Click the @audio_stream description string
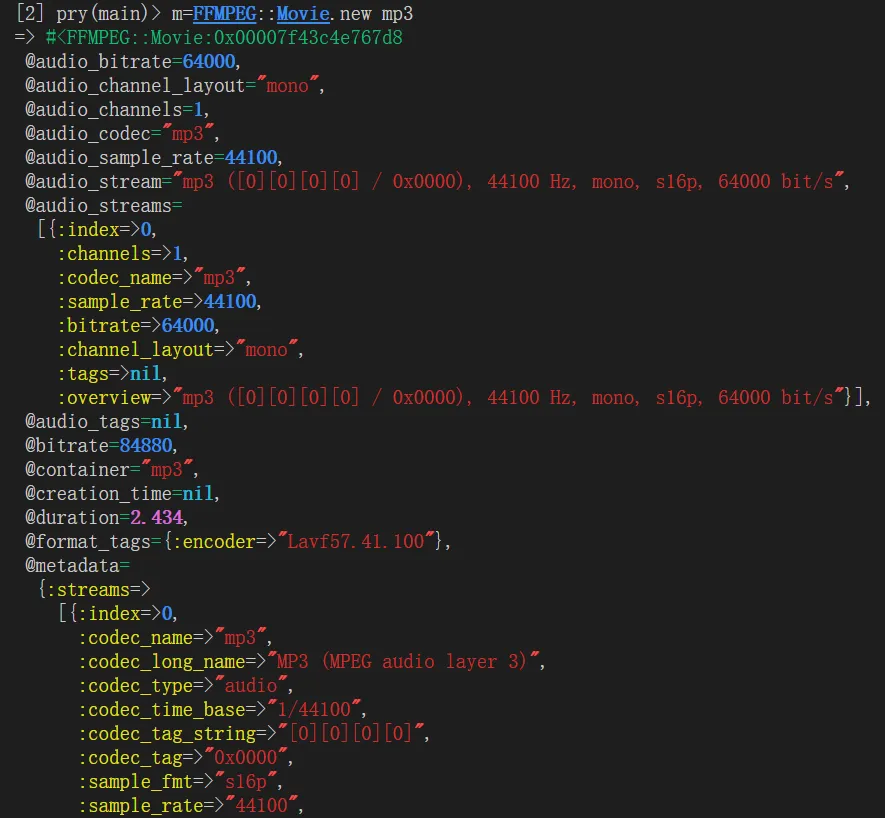The image size is (885, 818). [x=508, y=181]
